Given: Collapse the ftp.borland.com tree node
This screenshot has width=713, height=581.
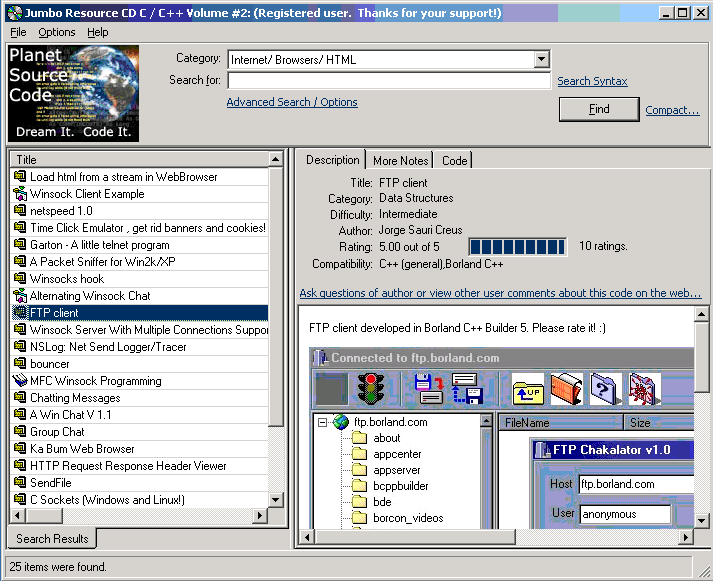Looking at the screenshot, I should coord(322,422).
